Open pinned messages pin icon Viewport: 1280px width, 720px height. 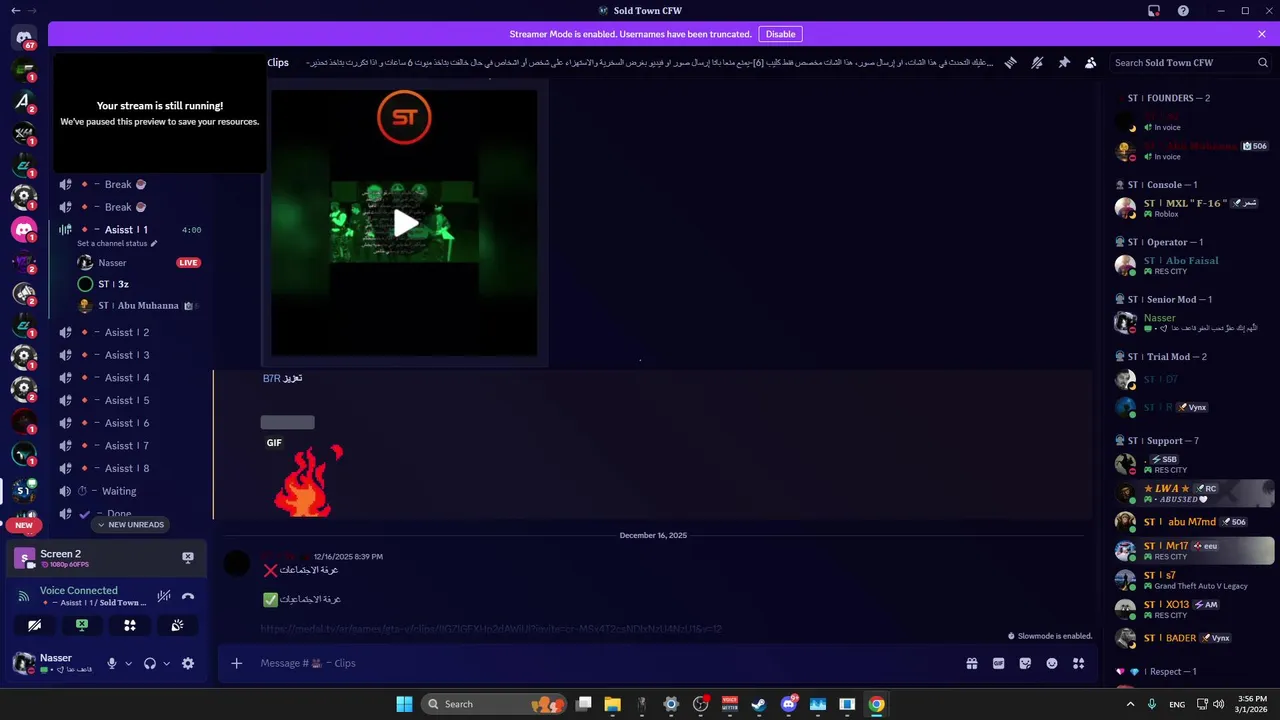click(1064, 62)
